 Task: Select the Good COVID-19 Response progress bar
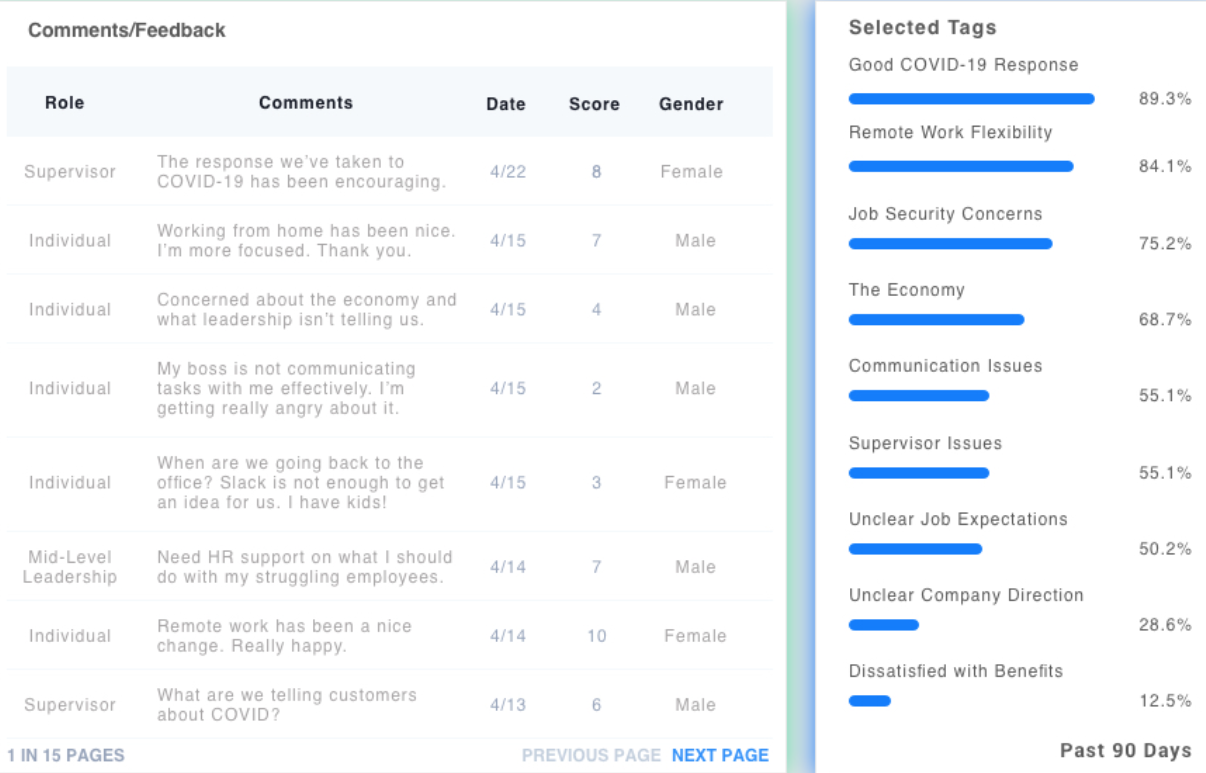tap(971, 99)
